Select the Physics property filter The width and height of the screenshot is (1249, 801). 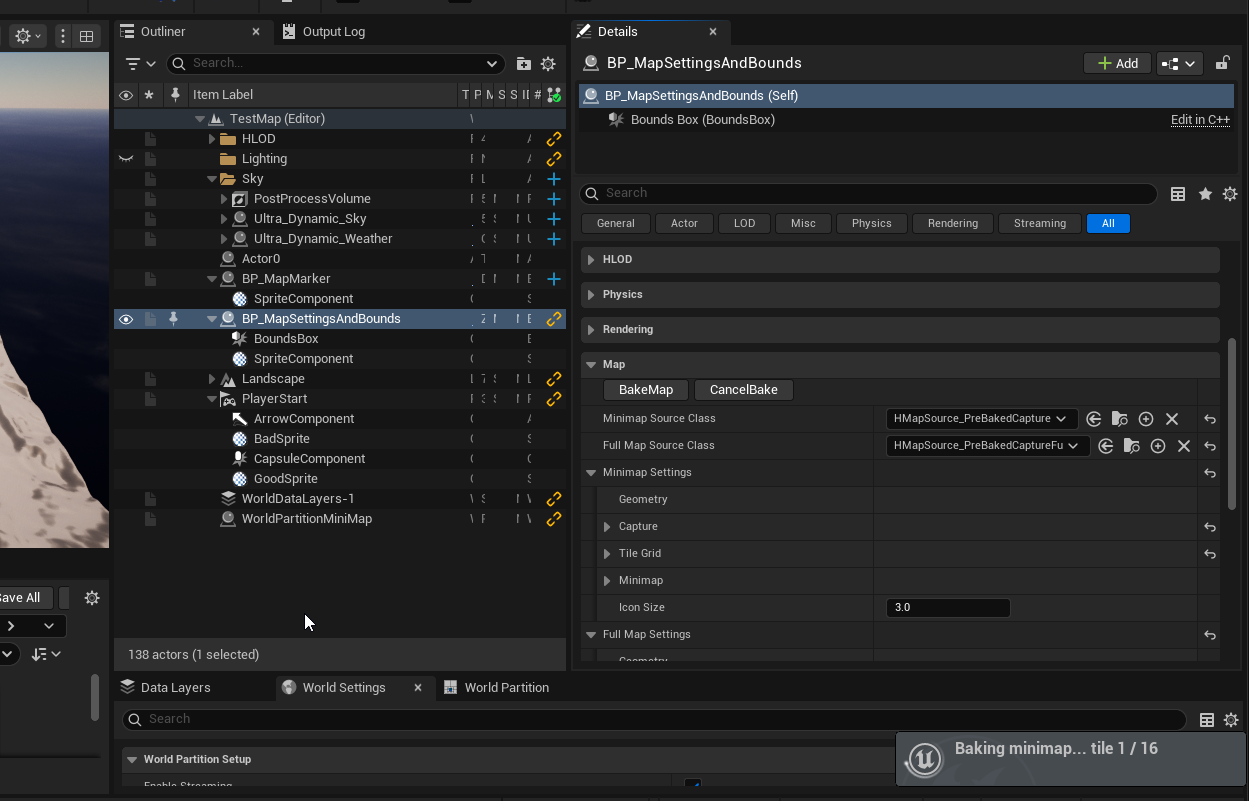coord(871,224)
